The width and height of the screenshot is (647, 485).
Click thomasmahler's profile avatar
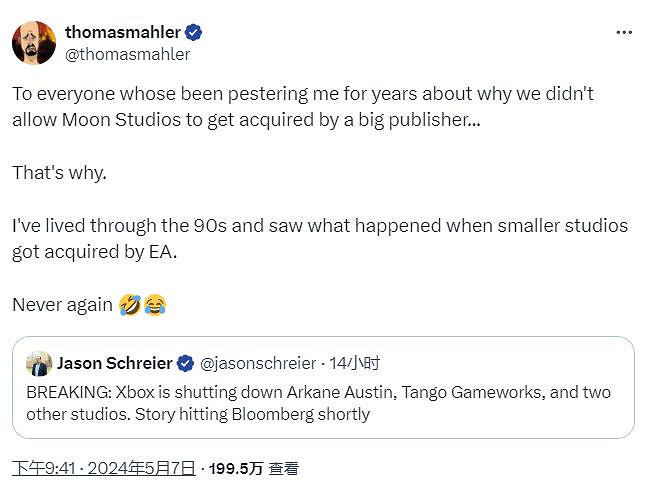pyautogui.click(x=34, y=43)
